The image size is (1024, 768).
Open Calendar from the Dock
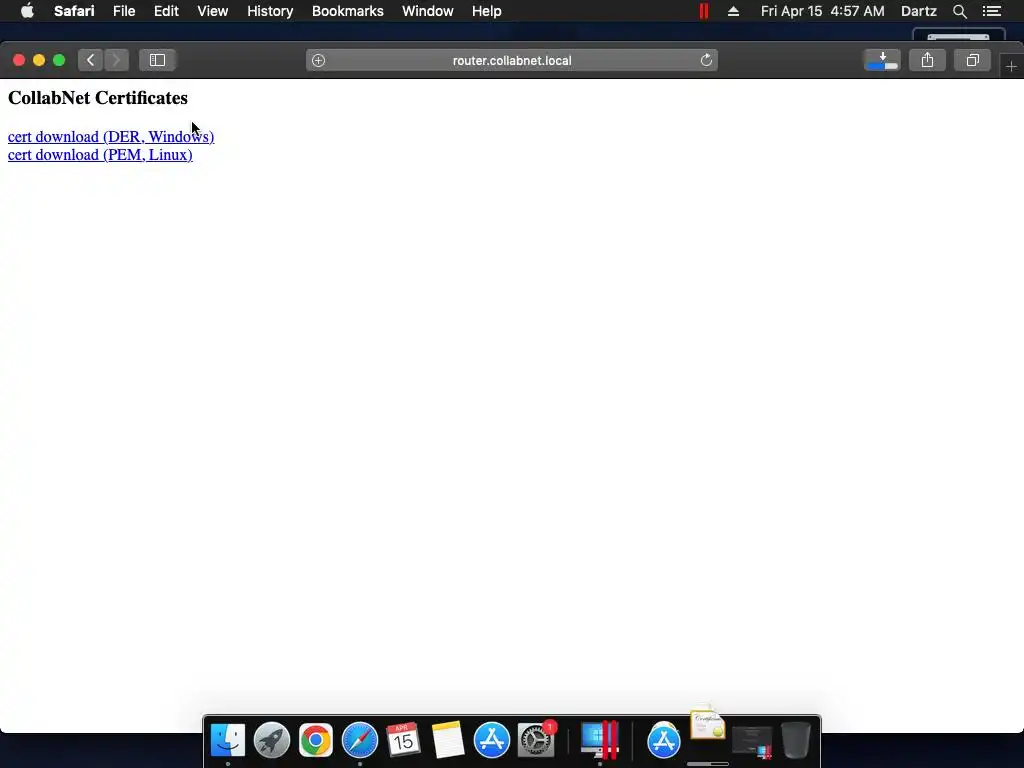[x=403, y=741]
